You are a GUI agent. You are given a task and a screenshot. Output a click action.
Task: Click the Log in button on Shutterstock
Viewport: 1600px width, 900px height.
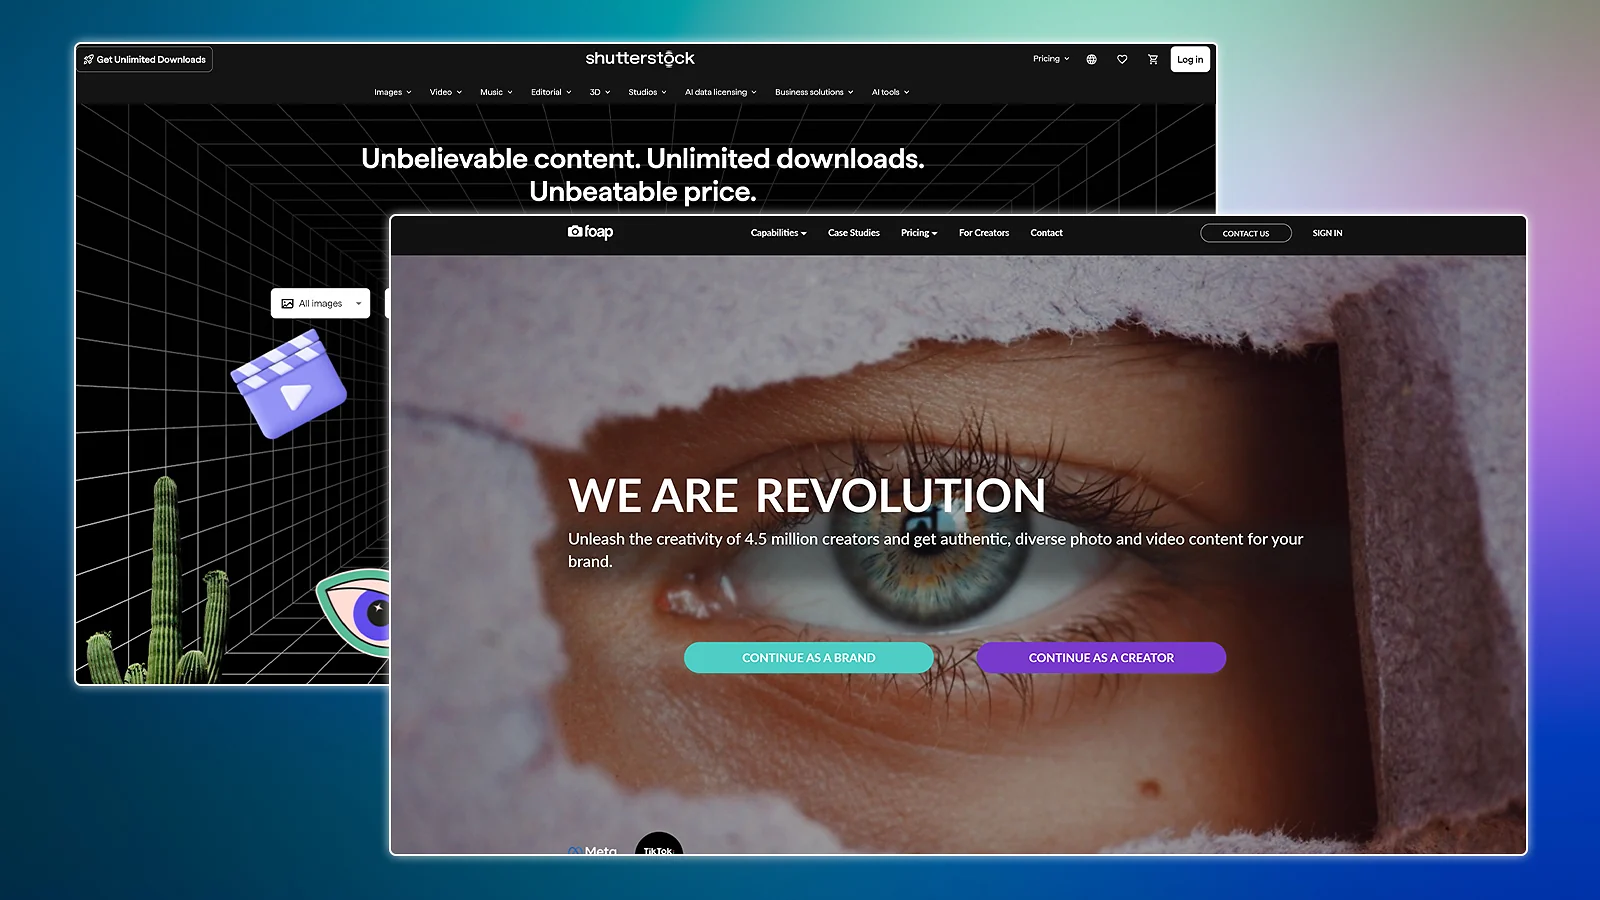tap(1190, 59)
